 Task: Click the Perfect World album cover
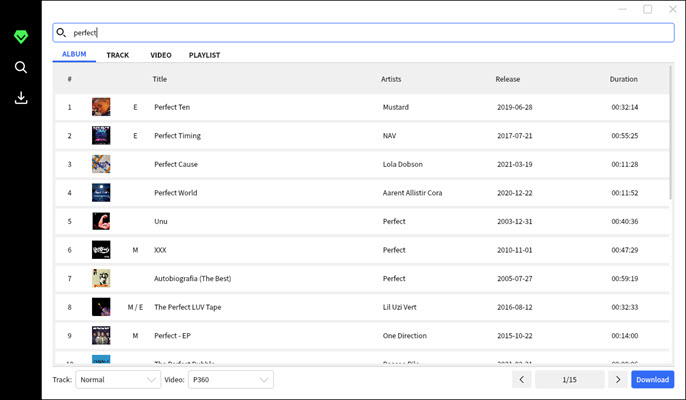point(101,193)
